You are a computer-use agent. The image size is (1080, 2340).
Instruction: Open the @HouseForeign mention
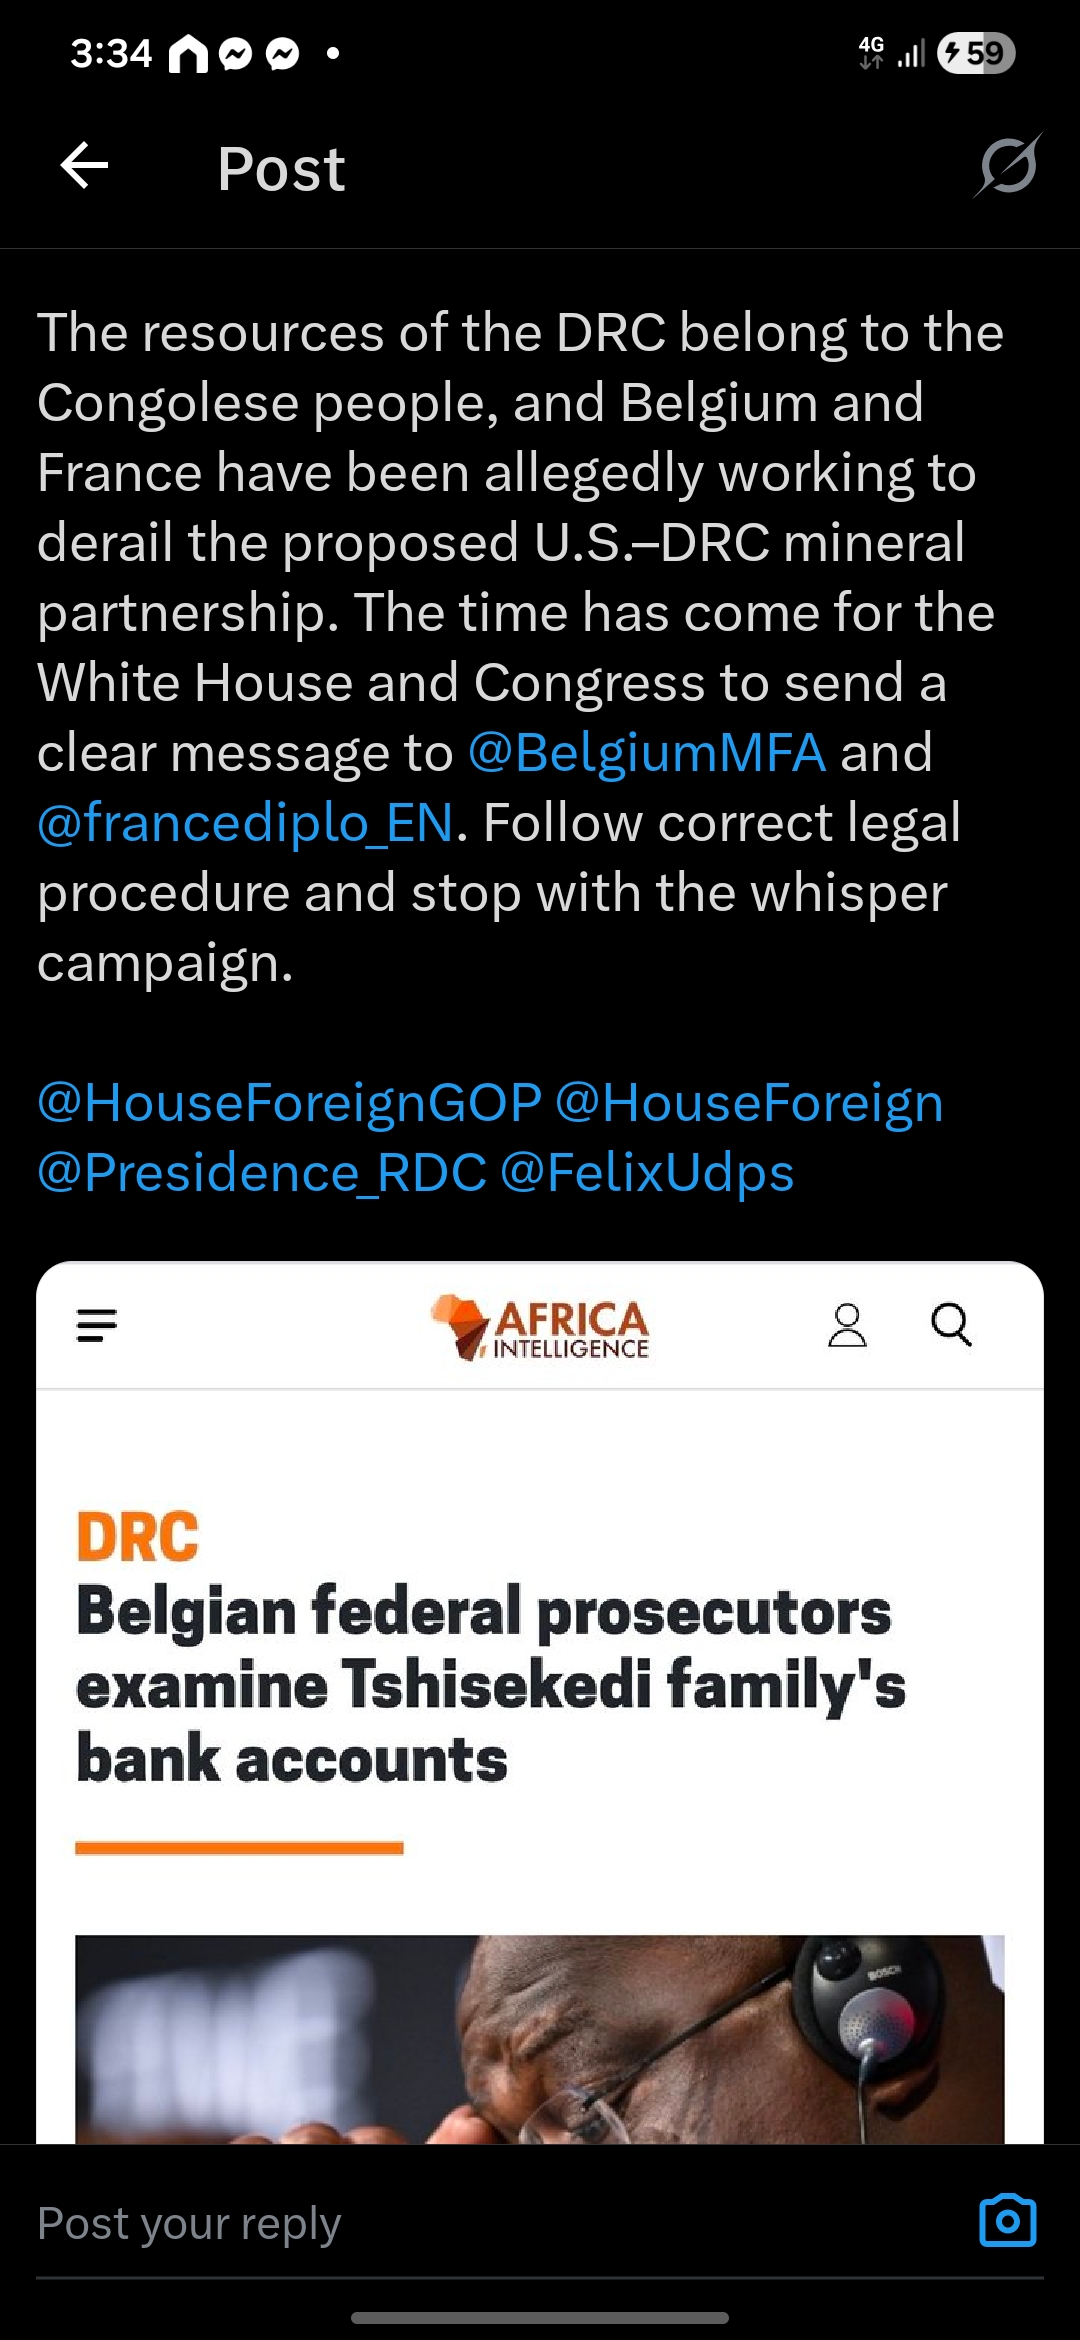coord(749,1103)
